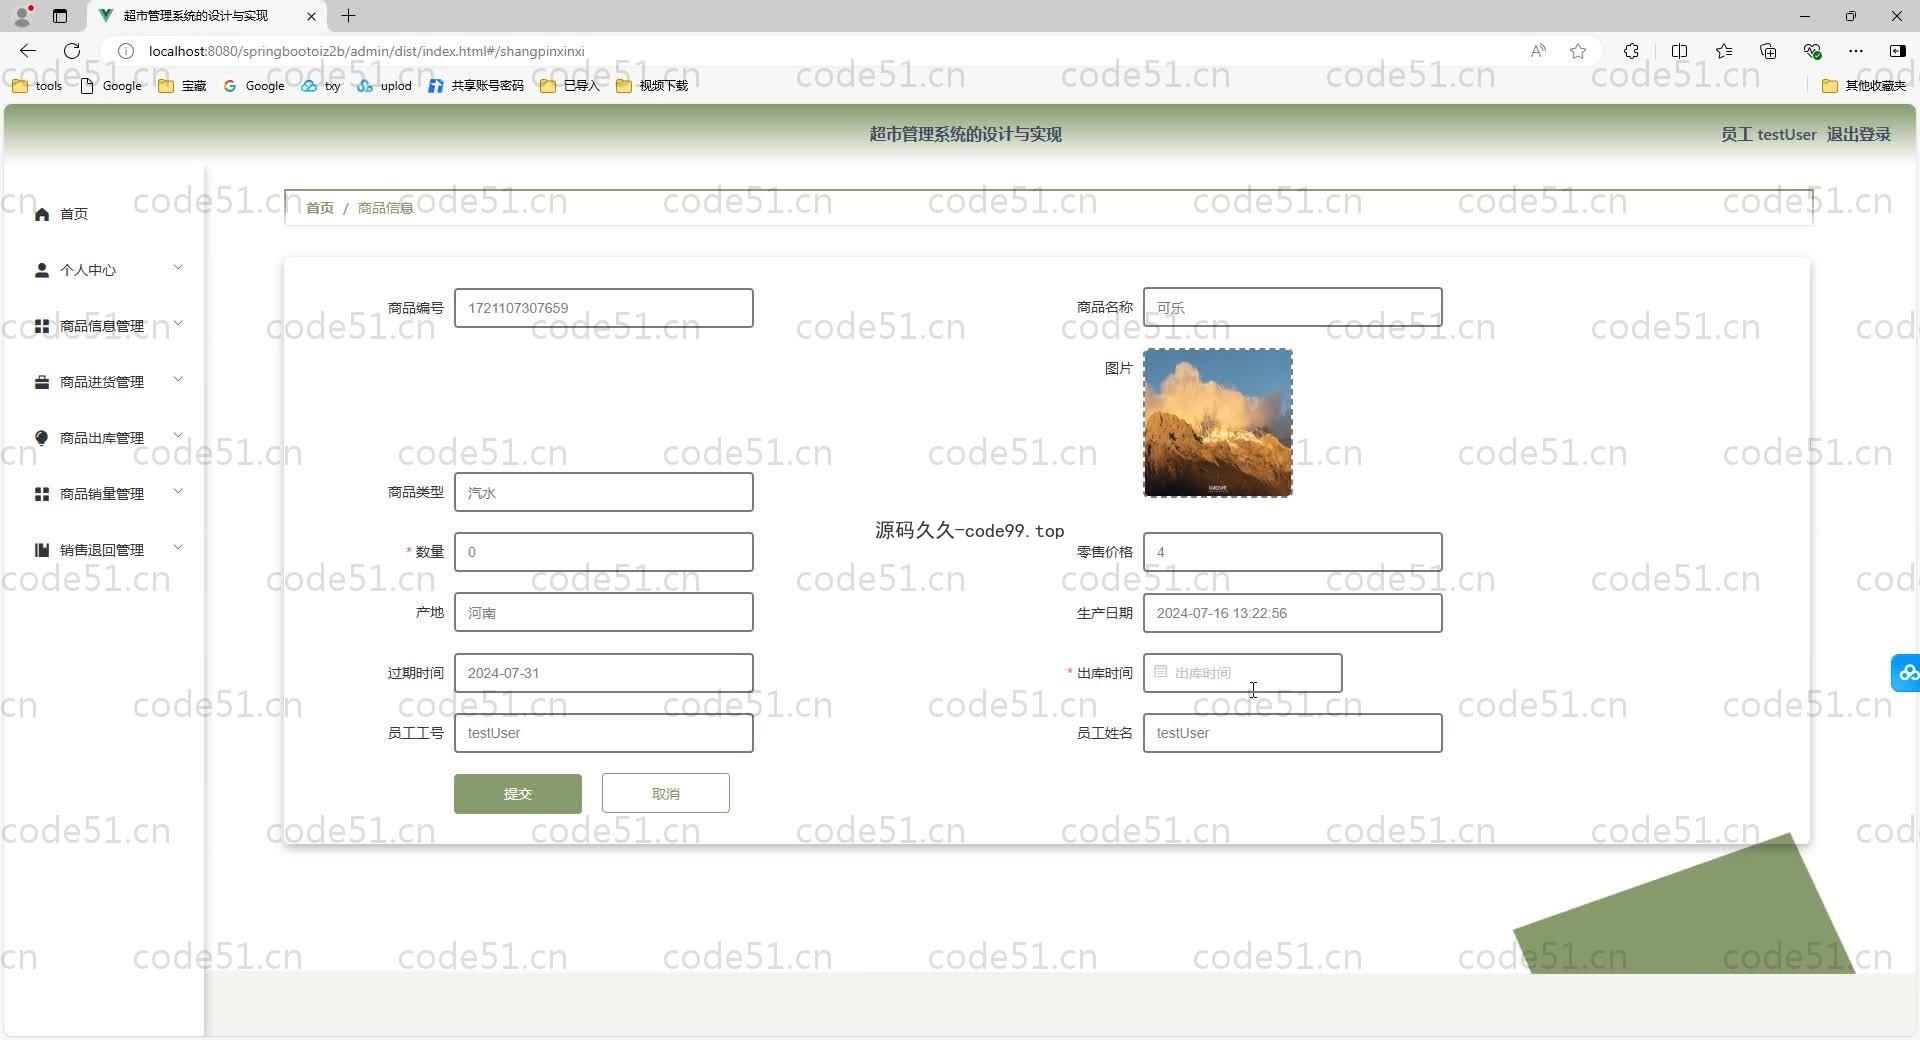Click the 生产日期 input field
1920x1040 pixels.
[x=1292, y=613]
